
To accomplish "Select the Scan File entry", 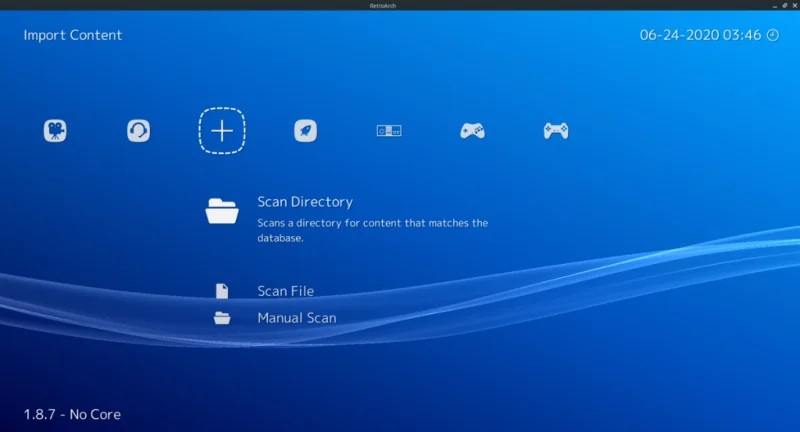I will click(x=265, y=291).
